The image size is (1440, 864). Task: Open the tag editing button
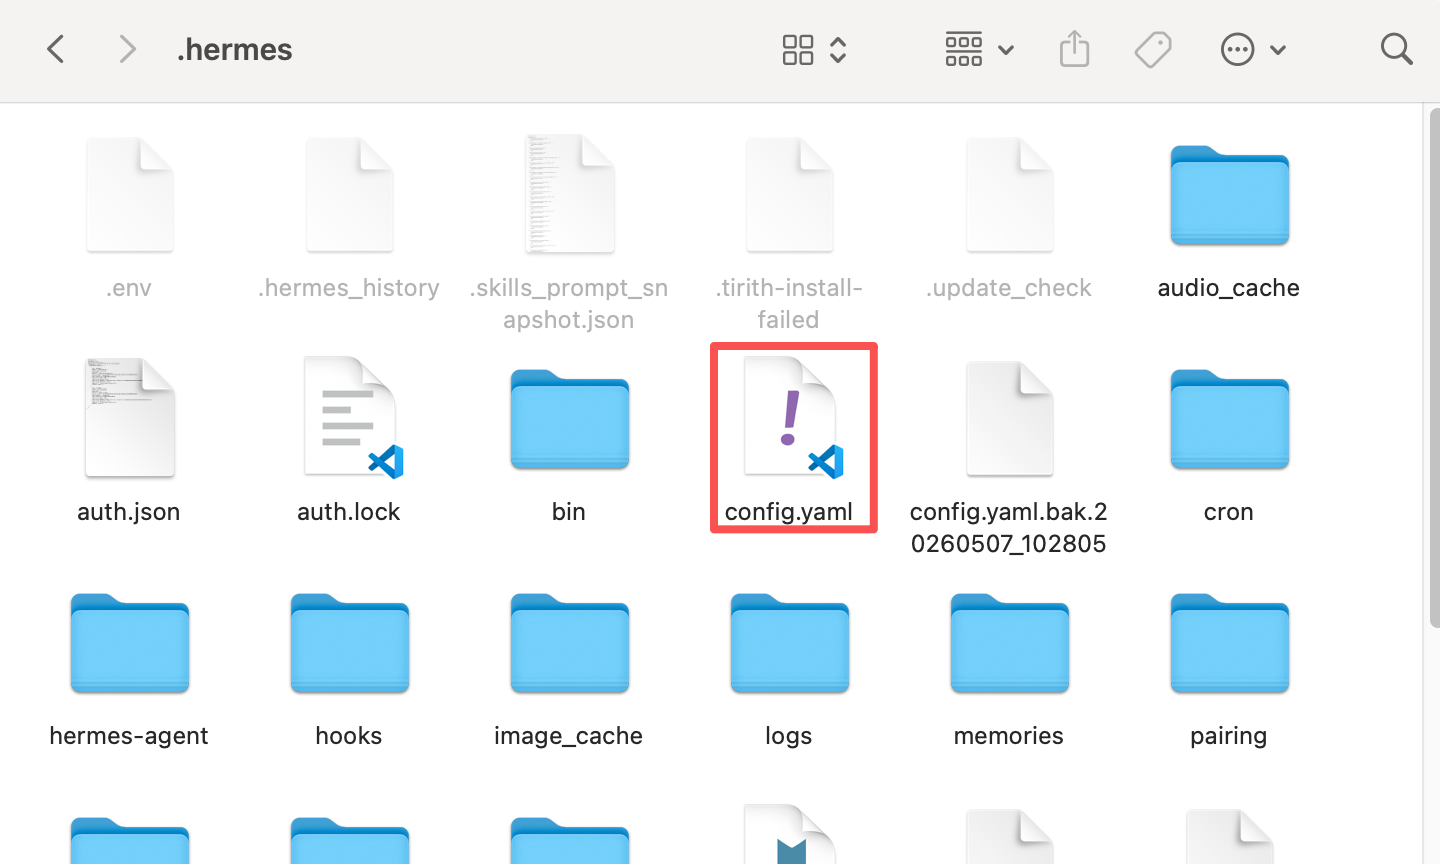click(x=1153, y=49)
